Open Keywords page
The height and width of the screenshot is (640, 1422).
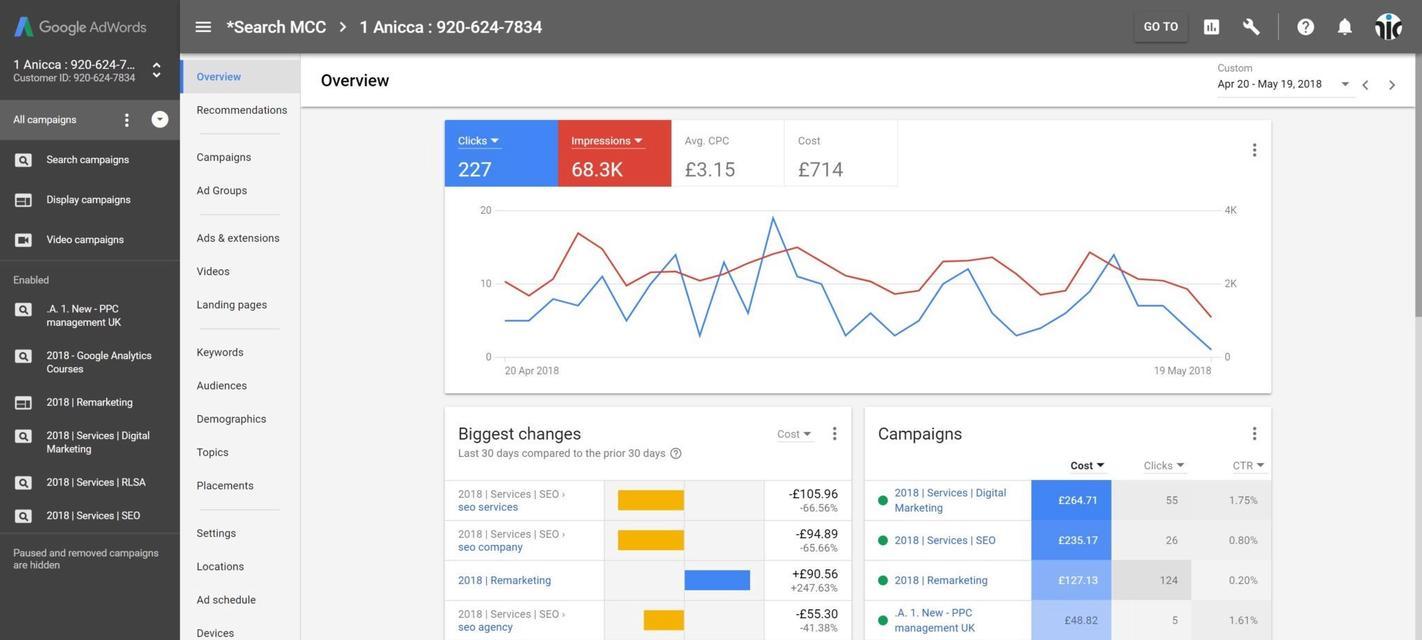pos(220,353)
